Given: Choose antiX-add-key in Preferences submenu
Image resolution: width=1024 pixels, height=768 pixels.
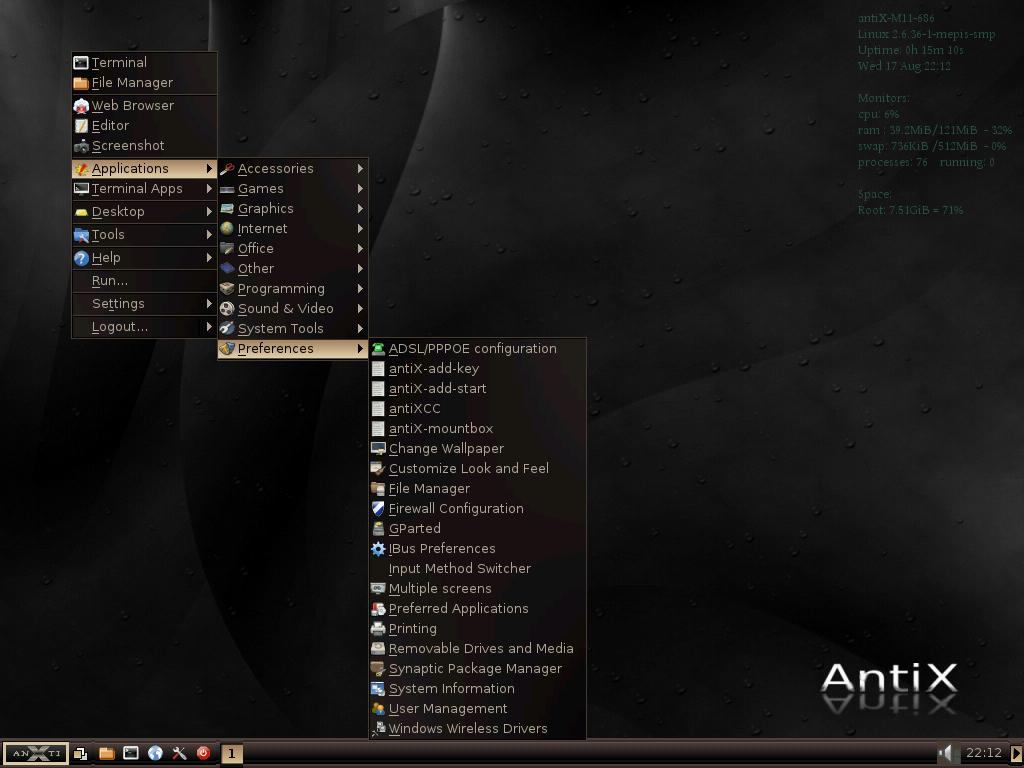Looking at the screenshot, I should click(x=477, y=369).
